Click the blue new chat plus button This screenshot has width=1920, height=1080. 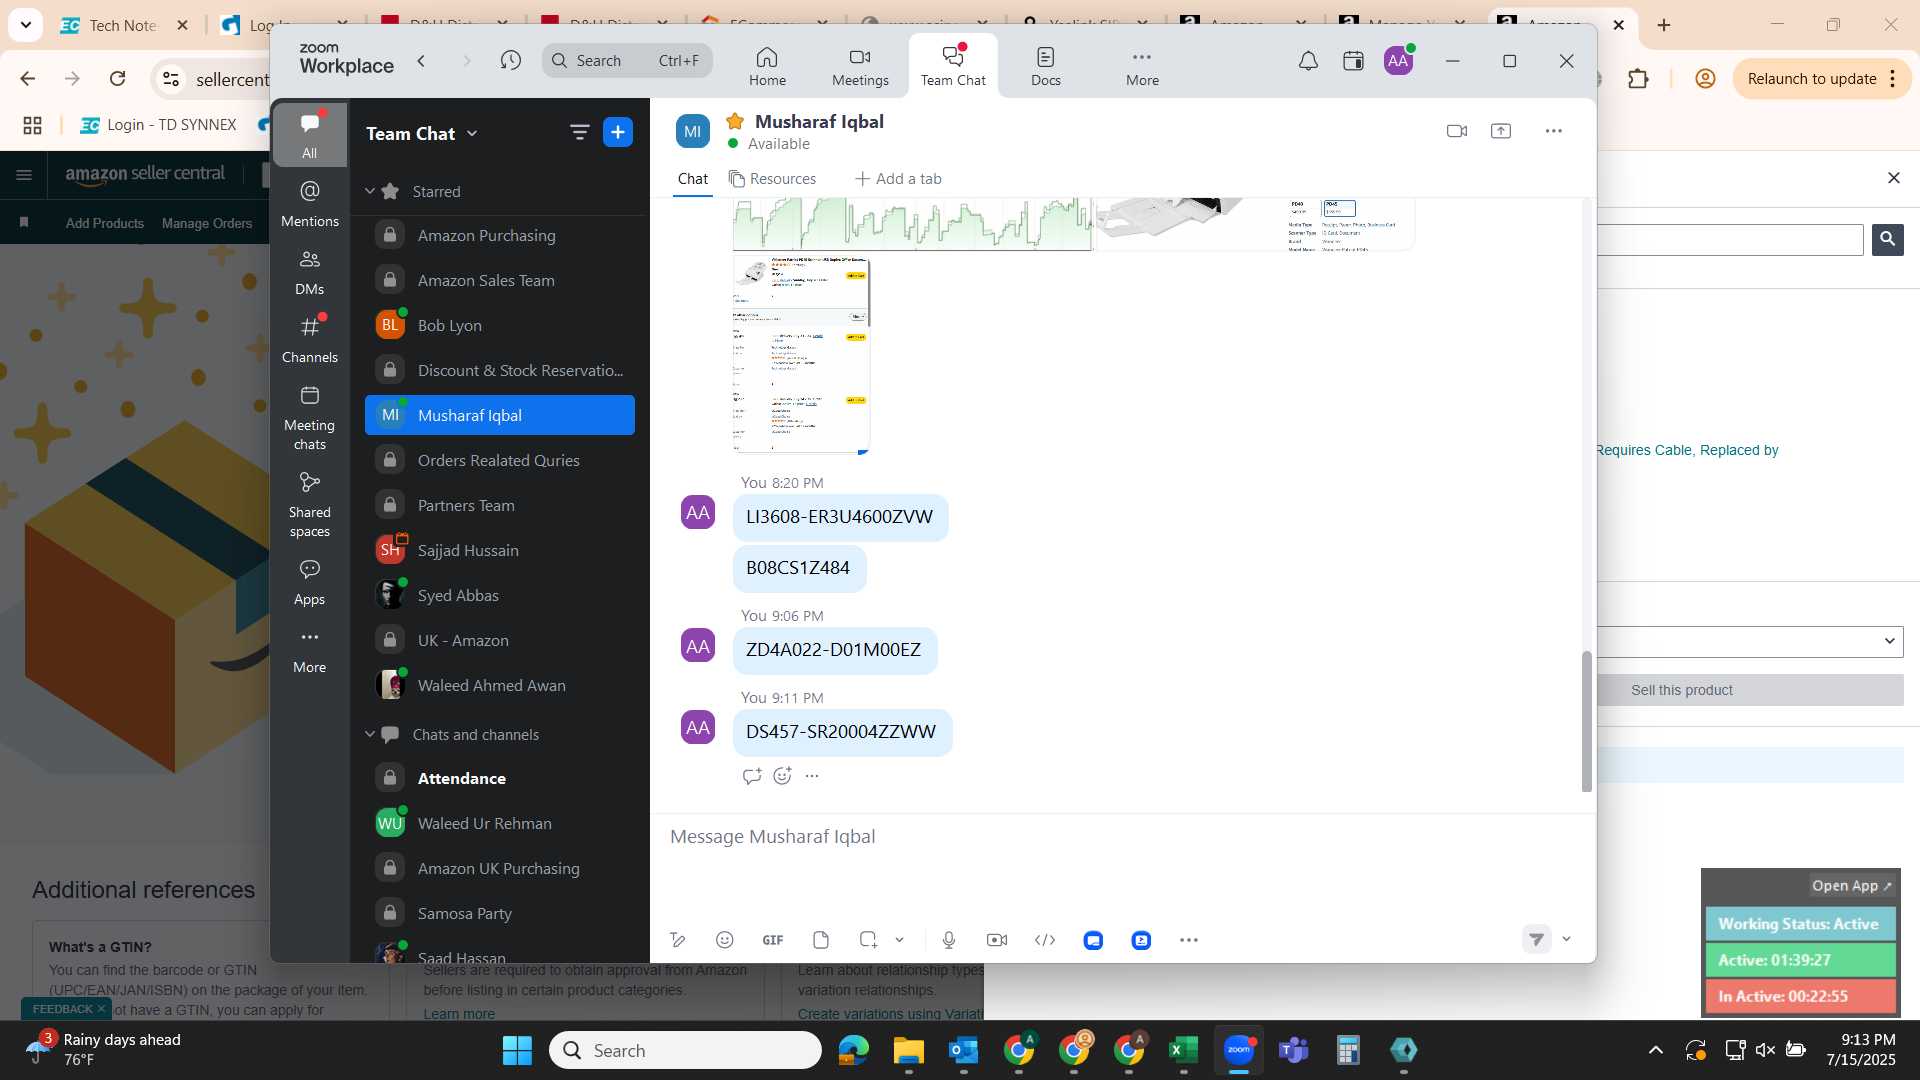point(618,132)
